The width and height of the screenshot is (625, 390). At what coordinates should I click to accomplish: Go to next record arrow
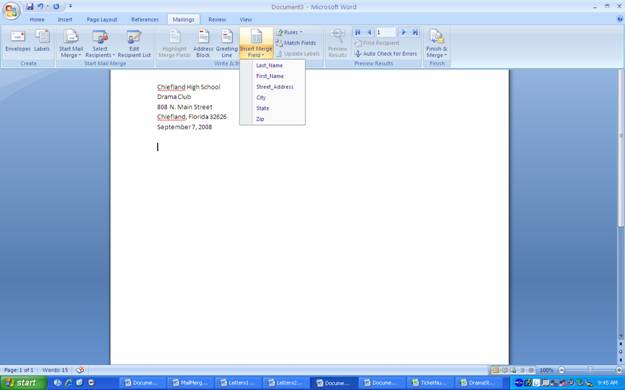point(403,32)
